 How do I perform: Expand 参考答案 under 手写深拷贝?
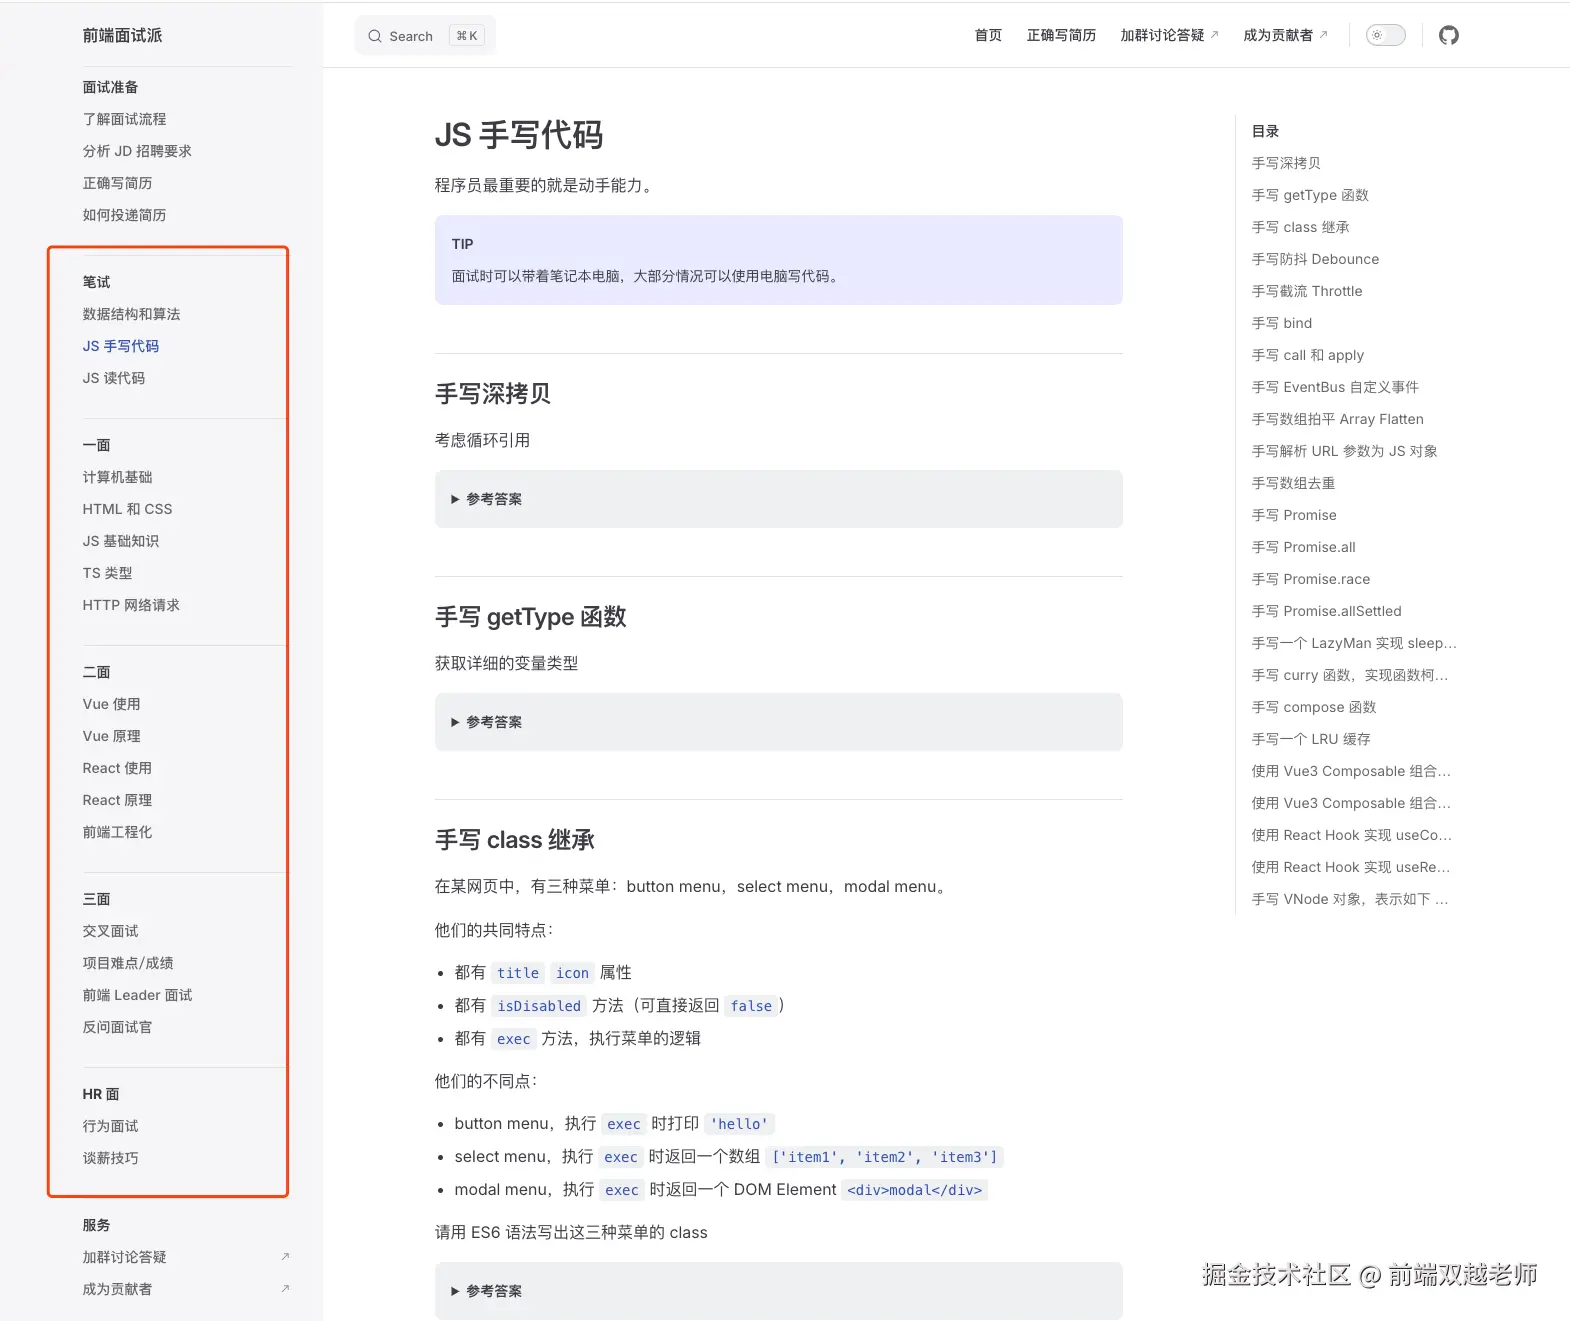click(x=778, y=499)
